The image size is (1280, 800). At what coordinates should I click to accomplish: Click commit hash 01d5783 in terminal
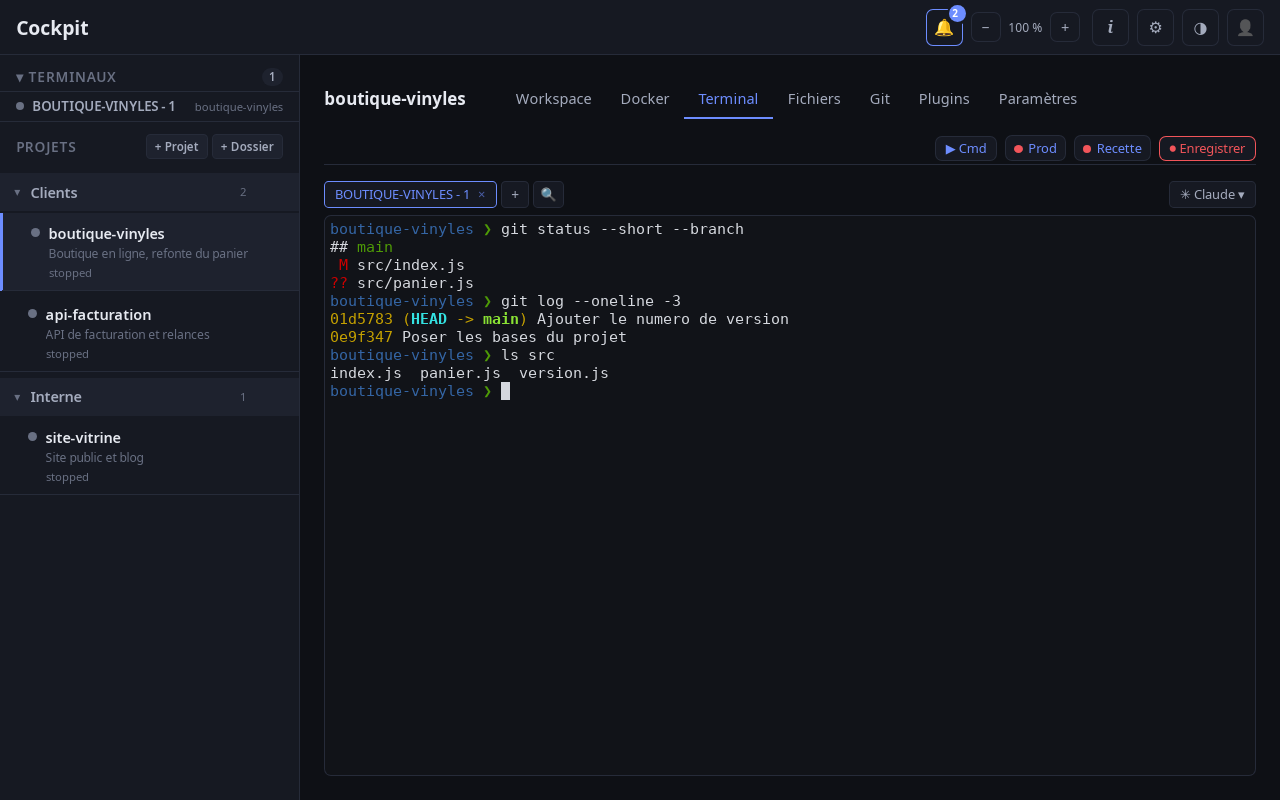click(x=361, y=319)
